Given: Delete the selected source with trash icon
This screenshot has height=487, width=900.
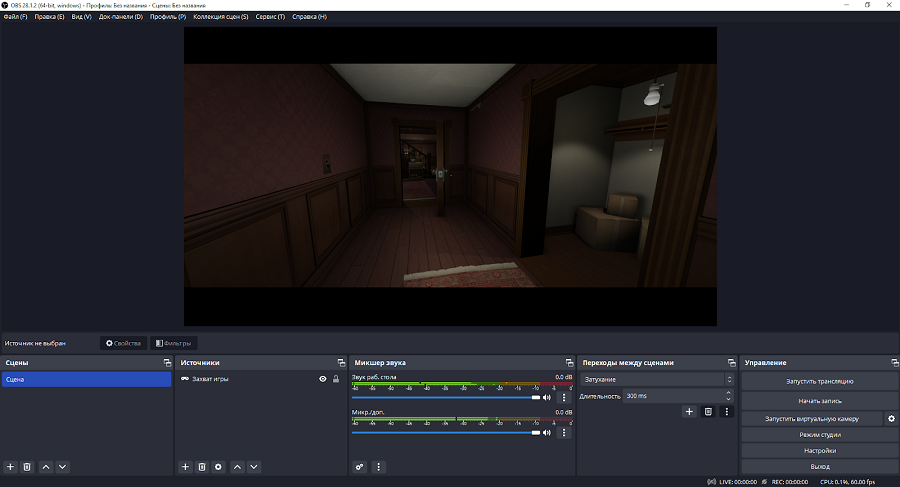Looking at the screenshot, I should (202, 467).
